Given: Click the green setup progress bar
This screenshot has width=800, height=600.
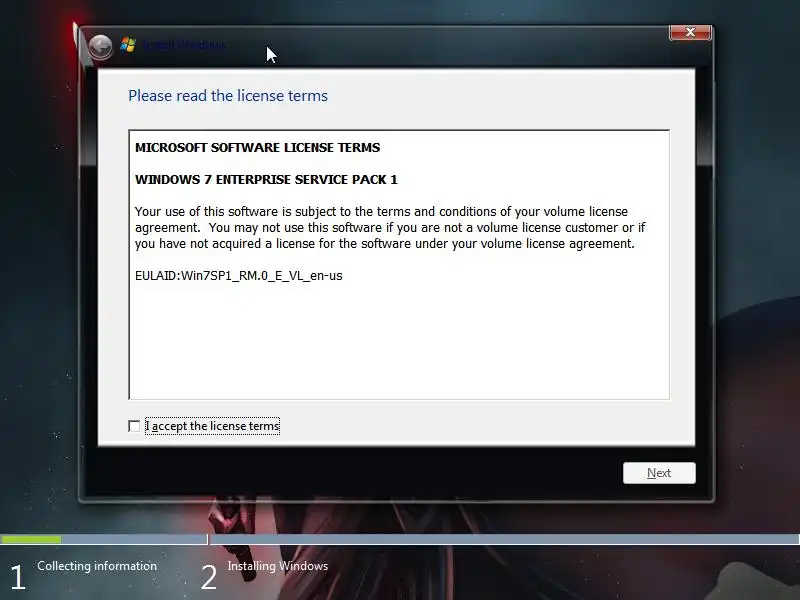Looking at the screenshot, I should 31,539.
